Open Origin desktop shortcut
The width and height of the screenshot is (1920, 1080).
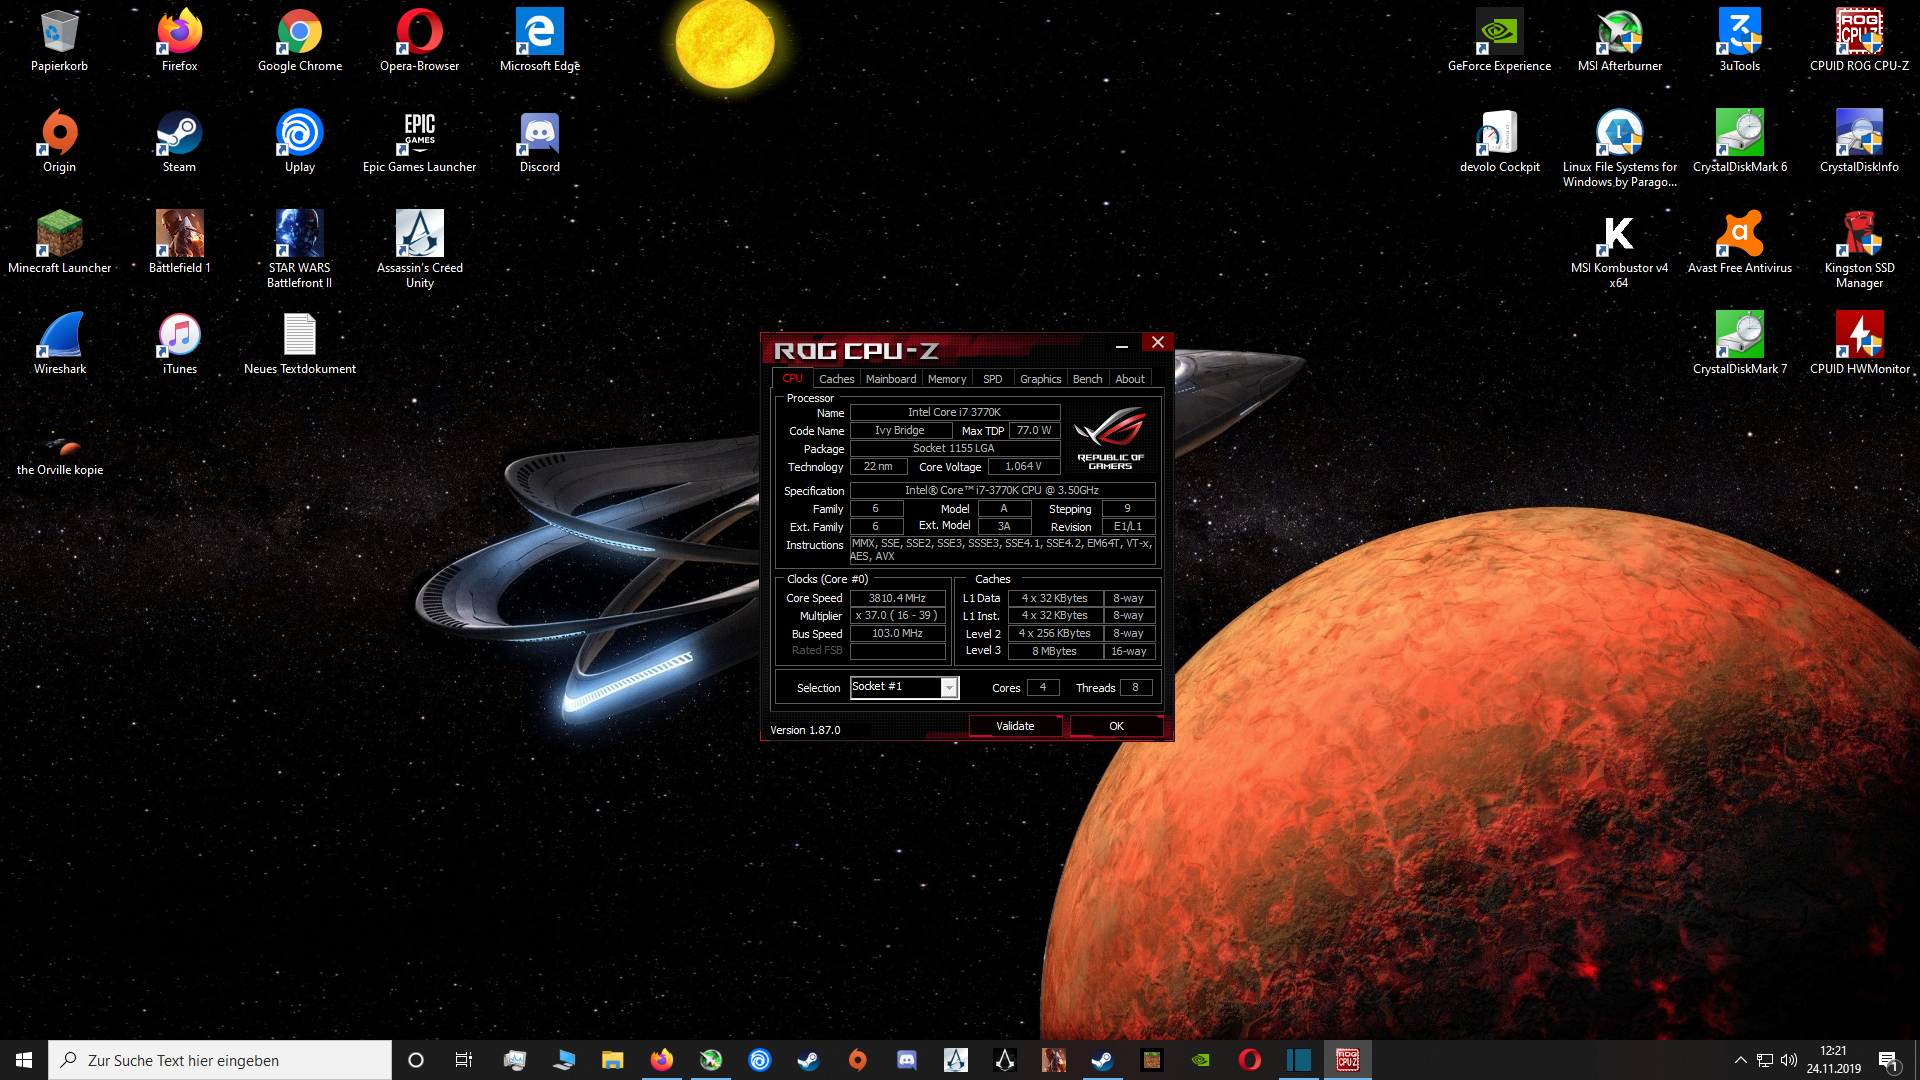point(59,142)
